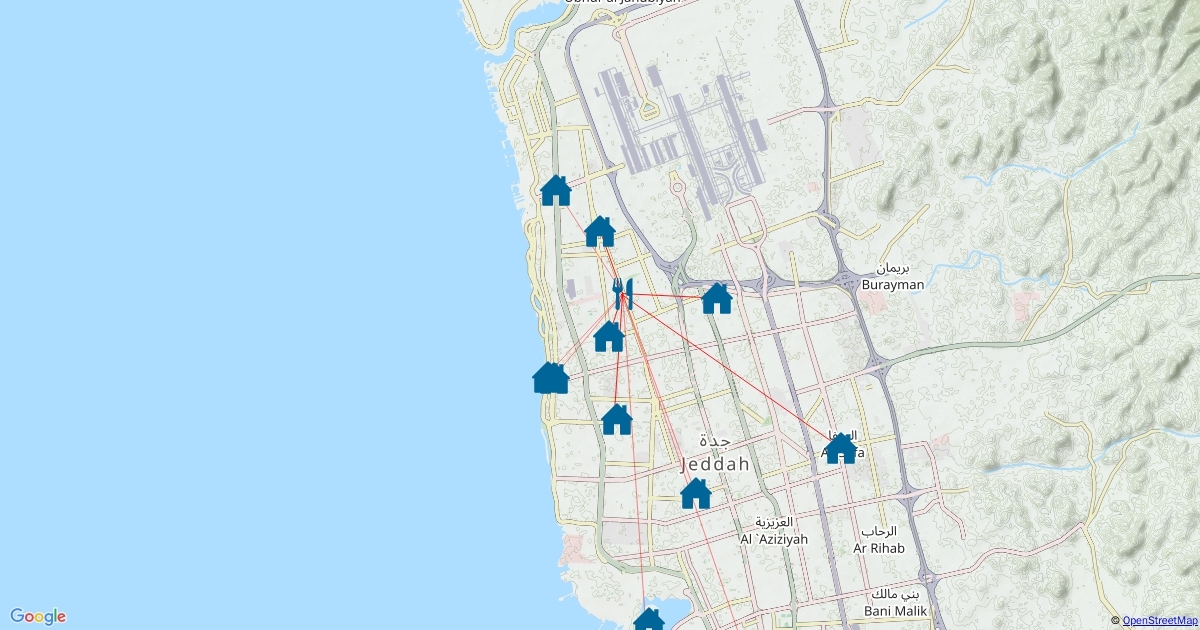Click house marker closest above the restaurant icon
Viewport: 1200px width, 630px height.
599,231
